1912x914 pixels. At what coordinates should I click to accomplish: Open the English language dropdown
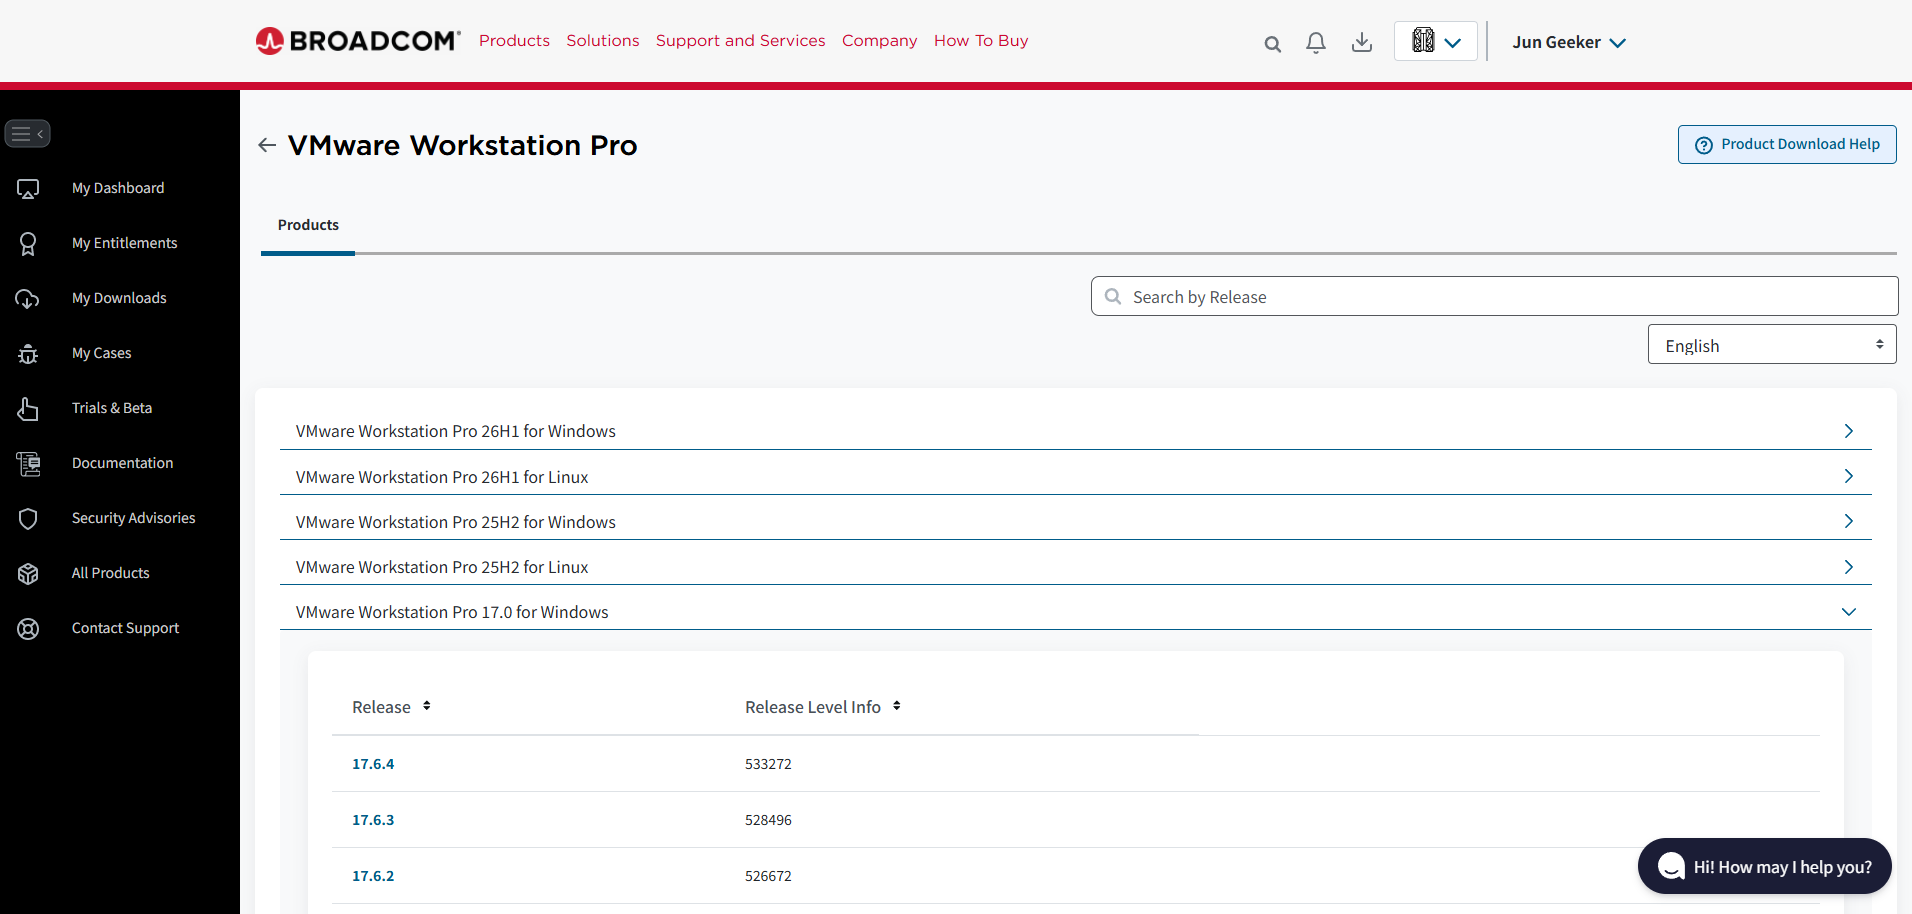(1772, 345)
